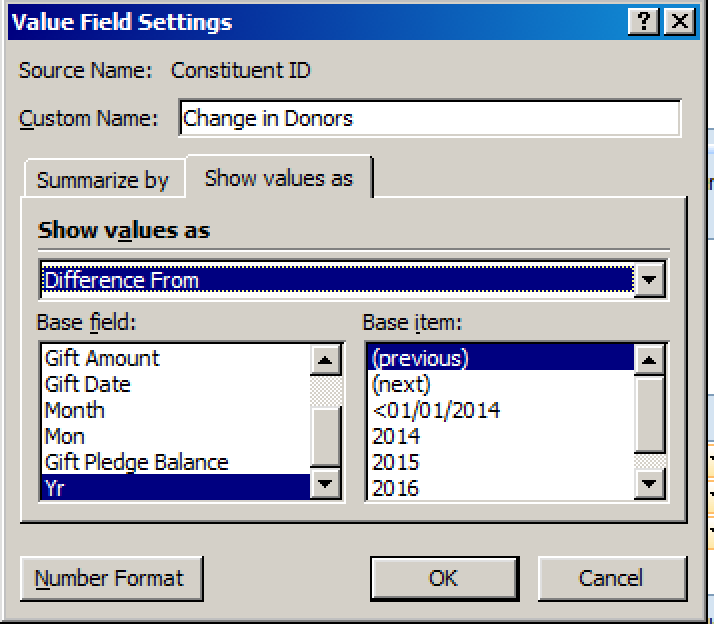Click in the Custom Name text field
Image resolution: width=714 pixels, height=624 pixels.
[429, 118]
